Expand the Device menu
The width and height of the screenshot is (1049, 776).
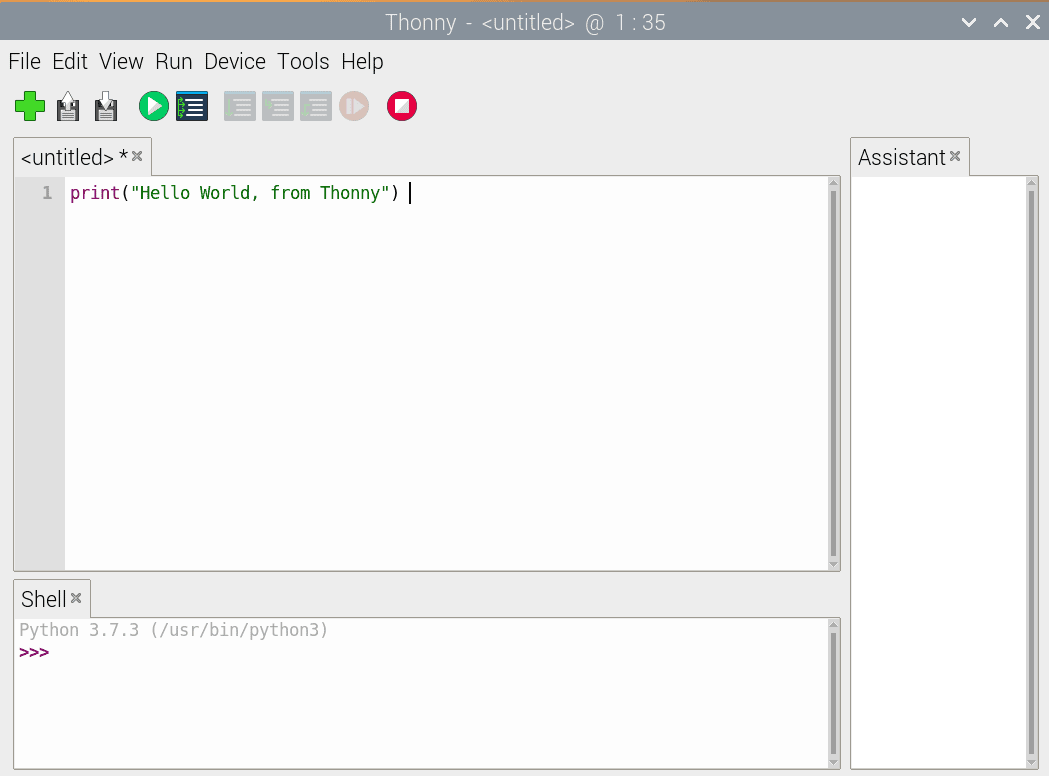click(235, 62)
